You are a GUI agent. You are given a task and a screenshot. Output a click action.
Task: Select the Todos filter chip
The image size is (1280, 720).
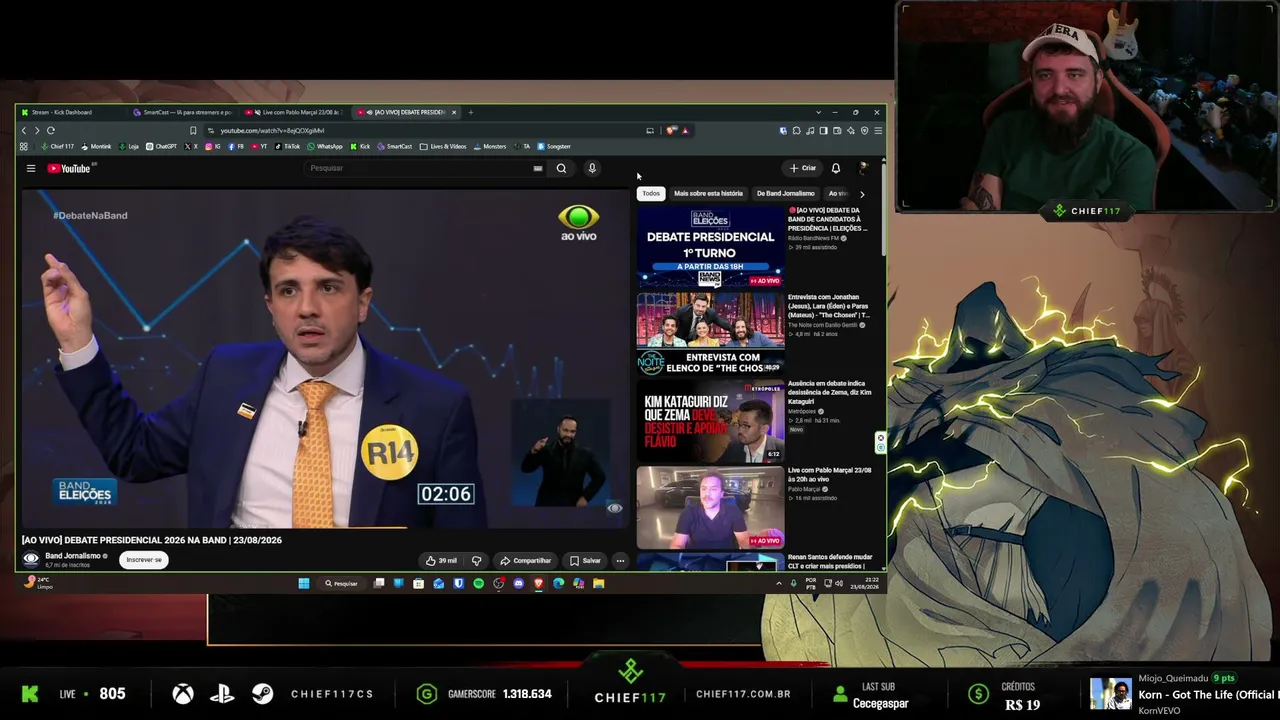click(x=651, y=193)
